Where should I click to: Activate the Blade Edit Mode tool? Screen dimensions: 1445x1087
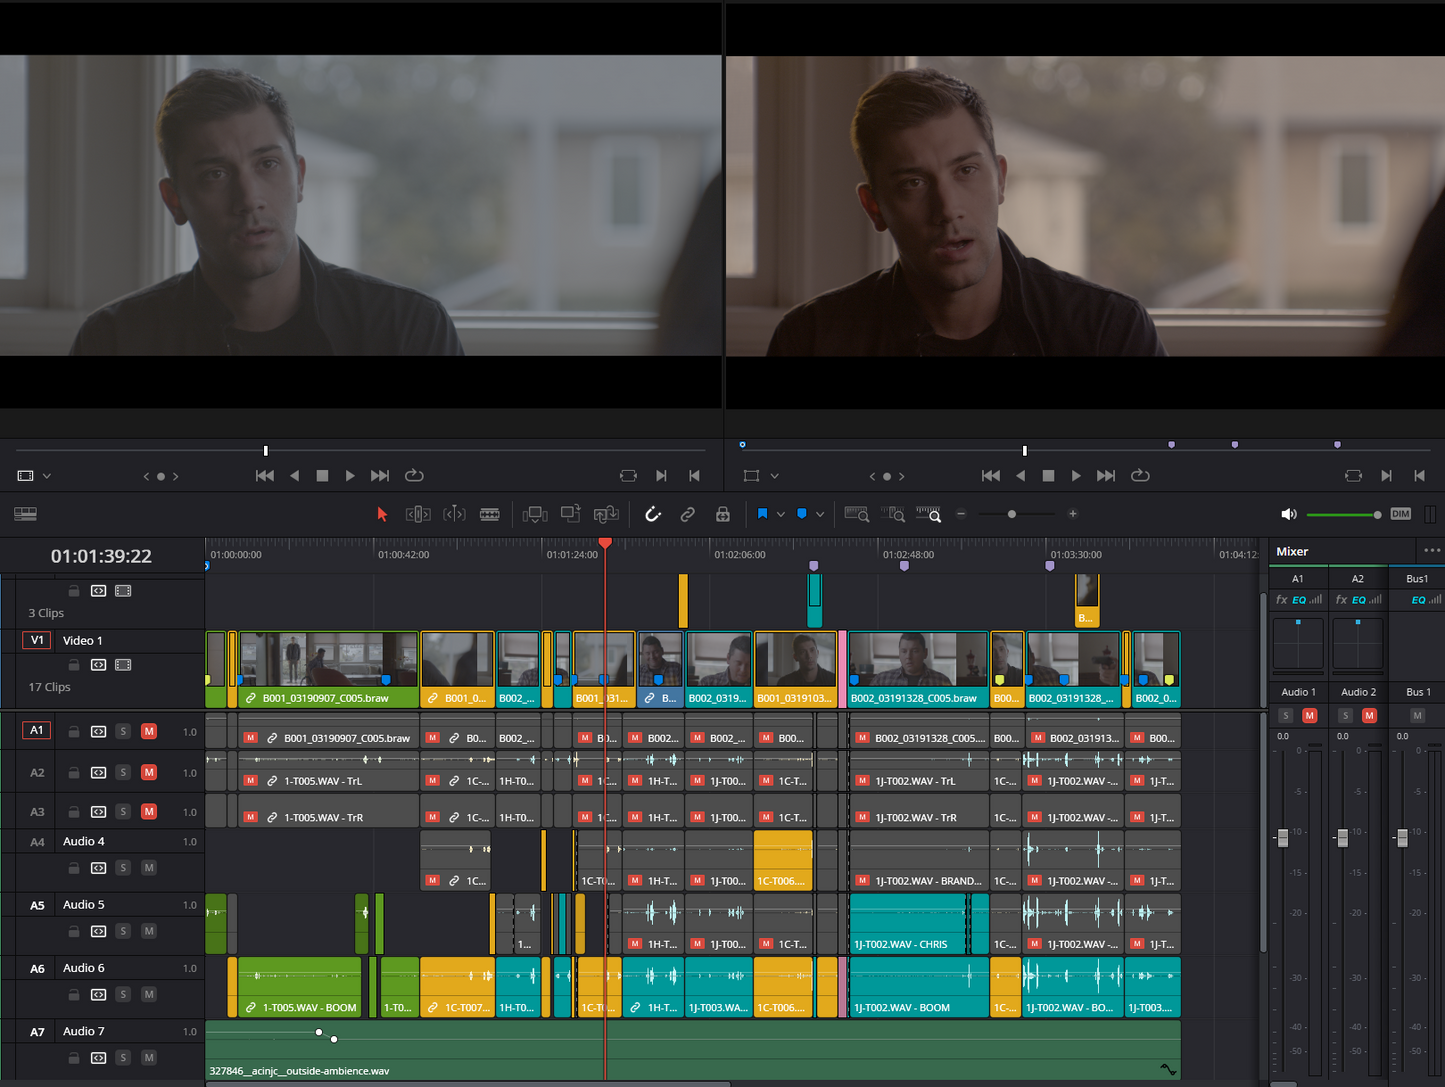click(489, 514)
